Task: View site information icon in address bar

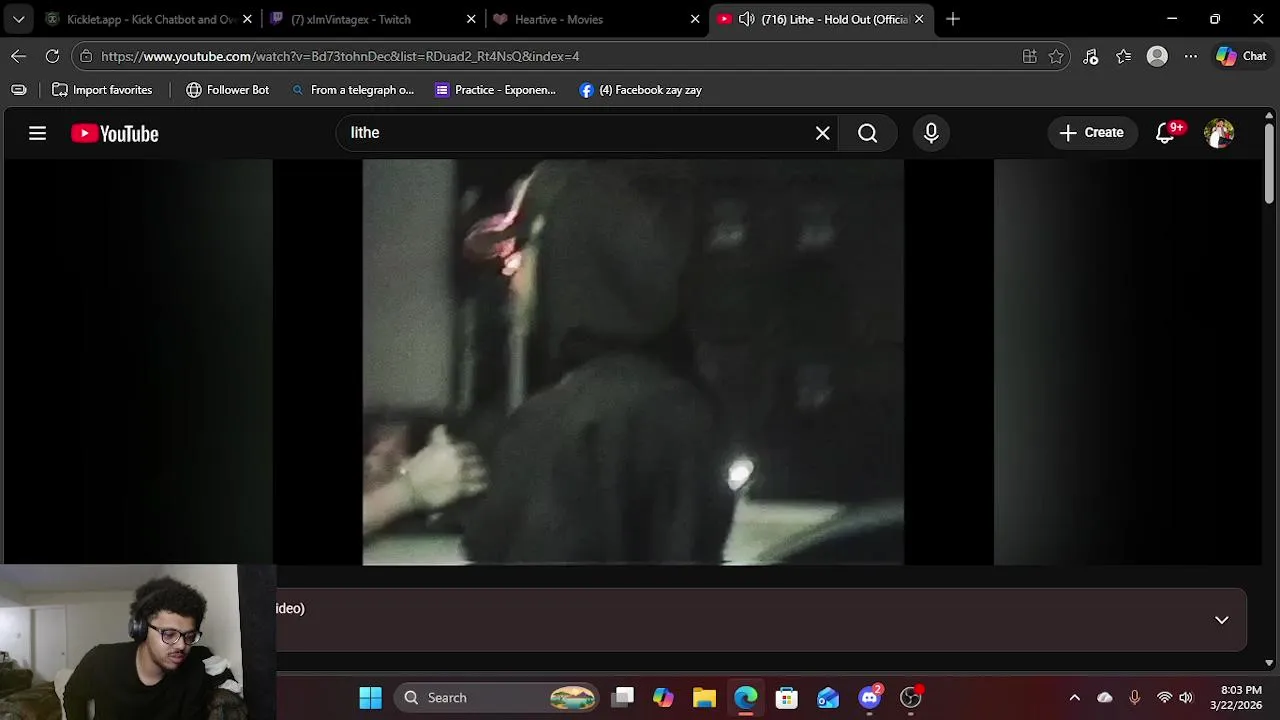Action: pos(86,57)
